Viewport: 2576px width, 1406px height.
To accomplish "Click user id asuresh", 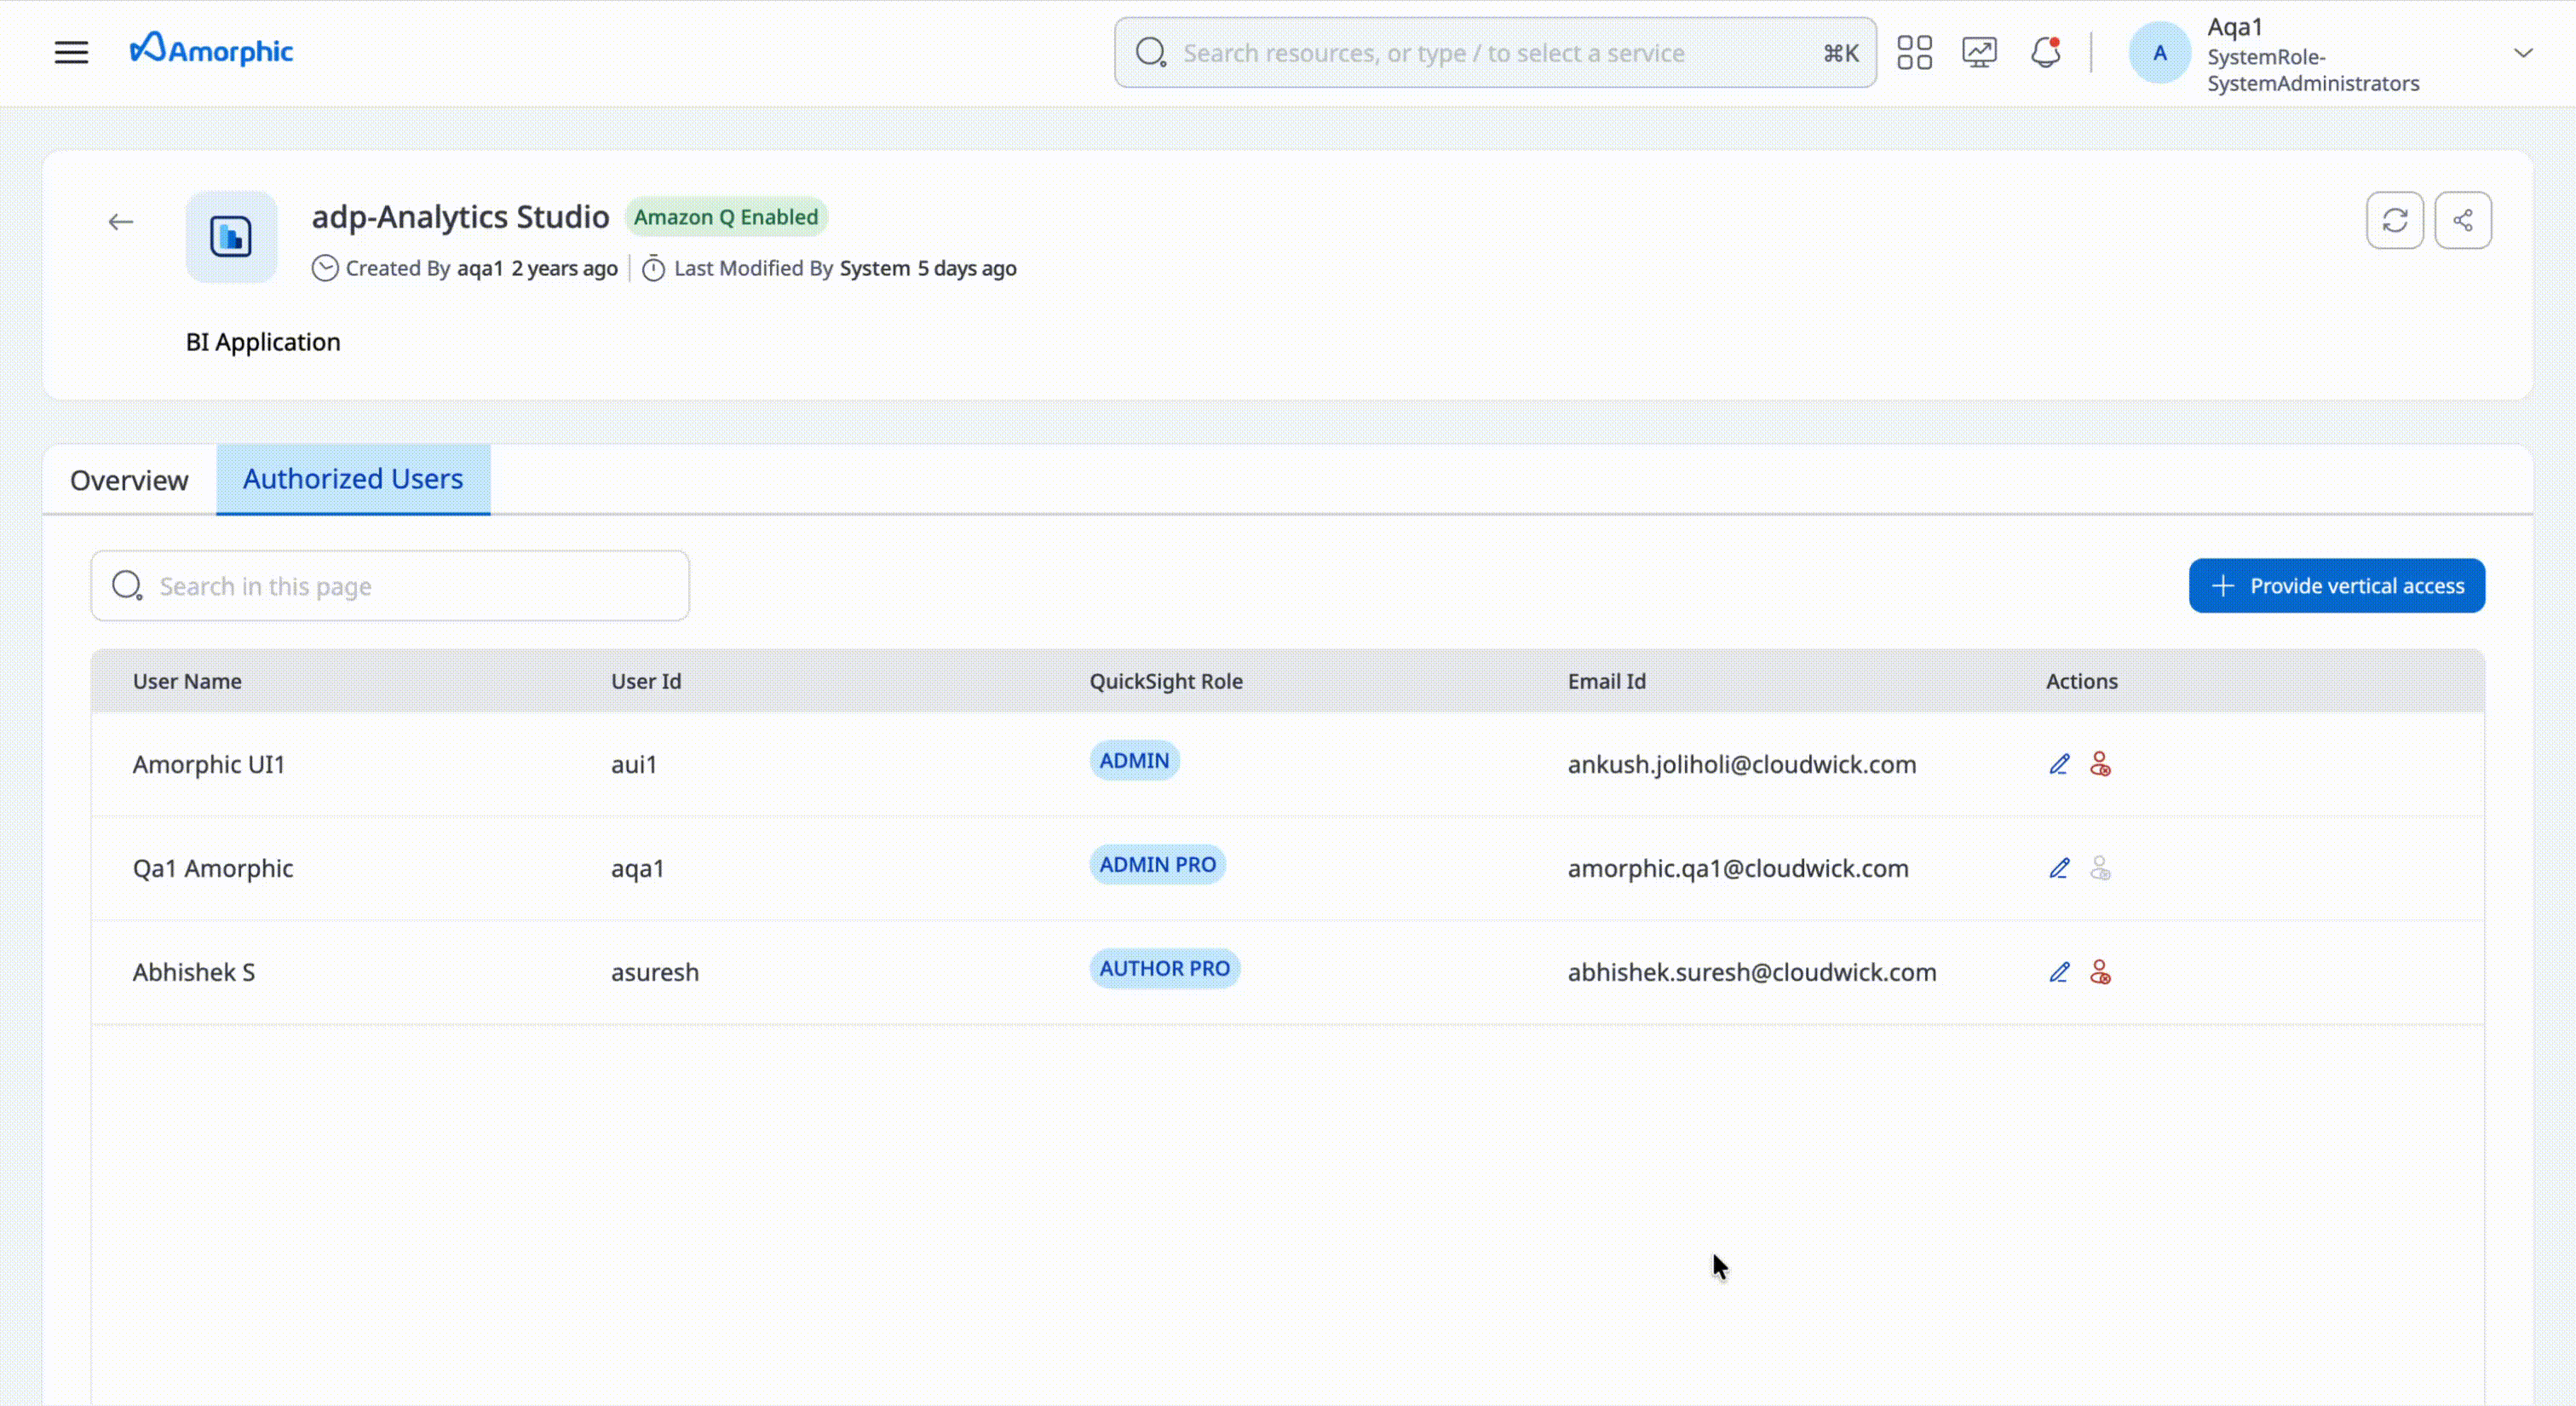I will 655,973.
